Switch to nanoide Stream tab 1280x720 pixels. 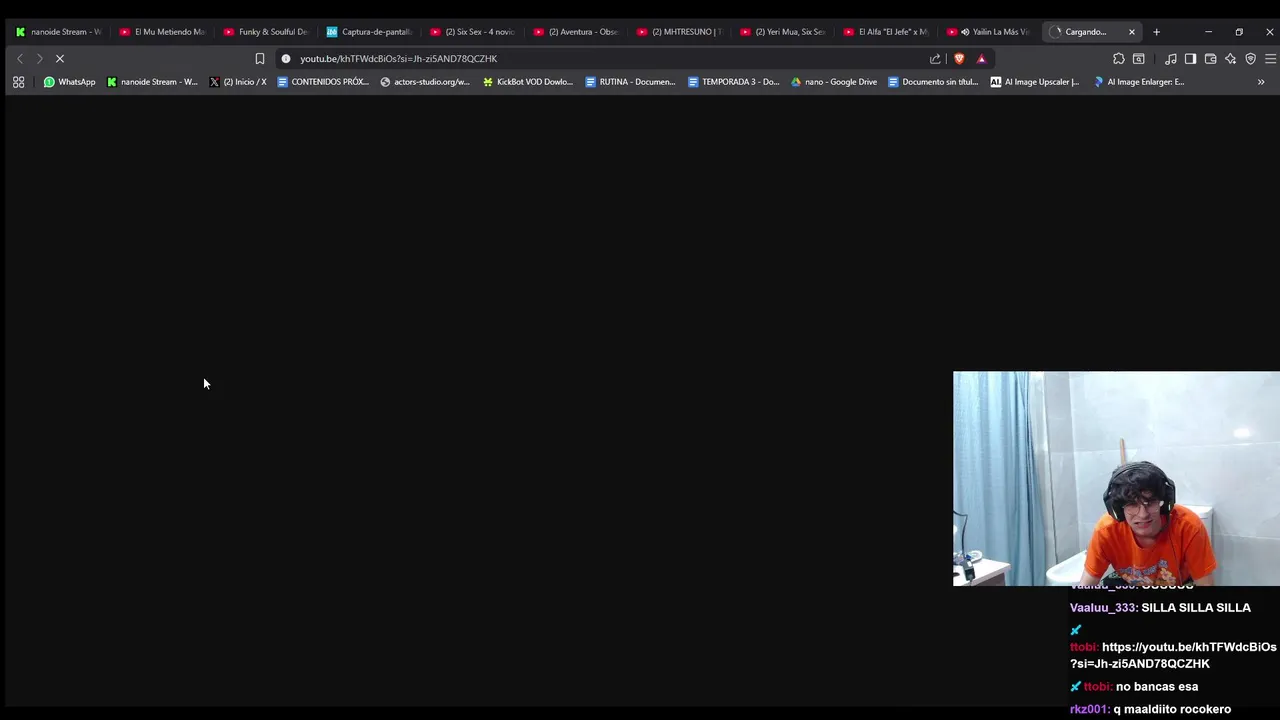(x=59, y=32)
